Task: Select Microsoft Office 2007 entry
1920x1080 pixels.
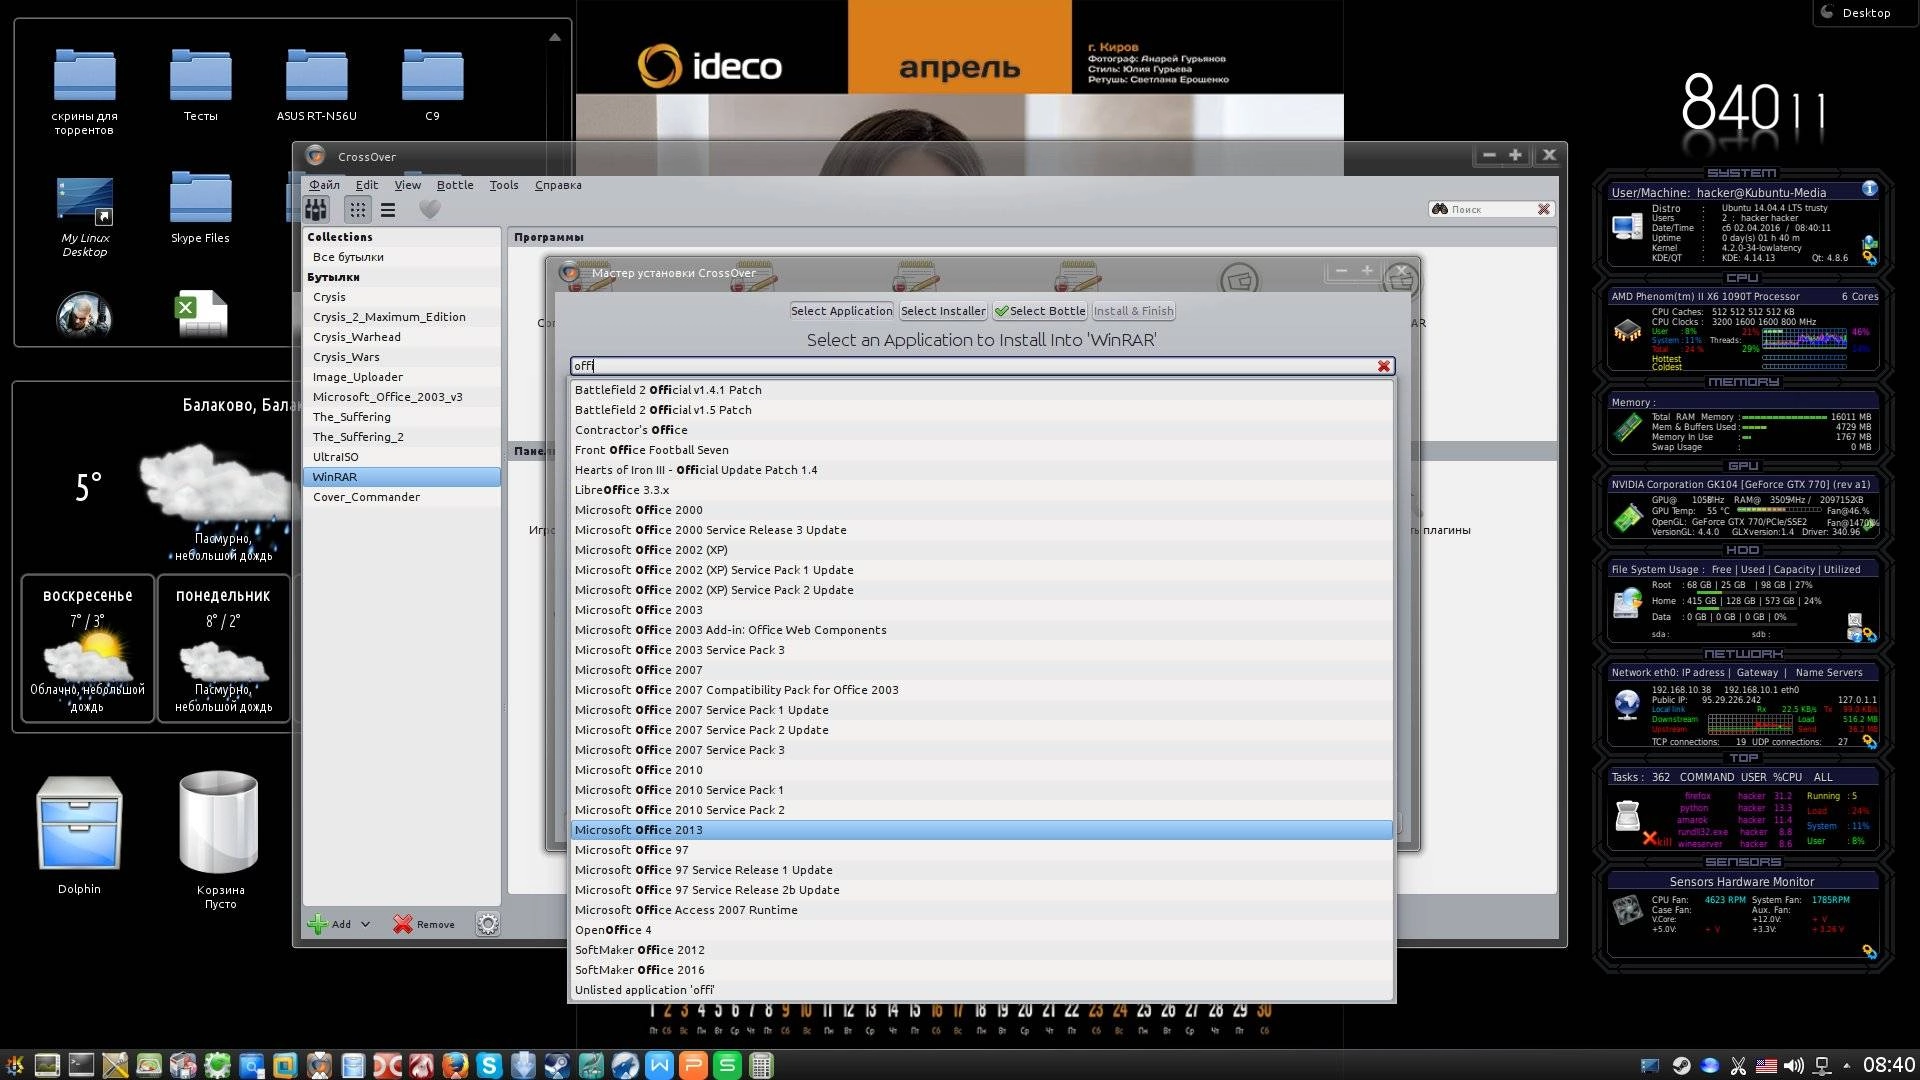Action: click(x=982, y=670)
